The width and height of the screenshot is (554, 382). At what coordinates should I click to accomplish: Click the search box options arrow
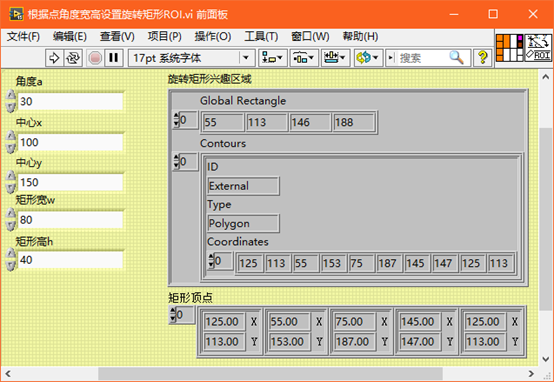390,58
